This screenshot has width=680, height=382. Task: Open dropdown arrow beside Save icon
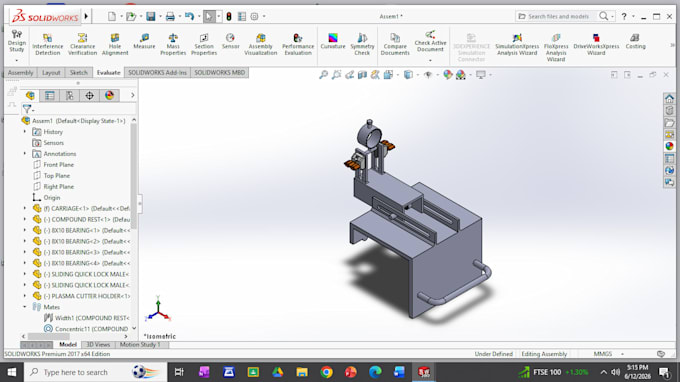[x=160, y=16]
